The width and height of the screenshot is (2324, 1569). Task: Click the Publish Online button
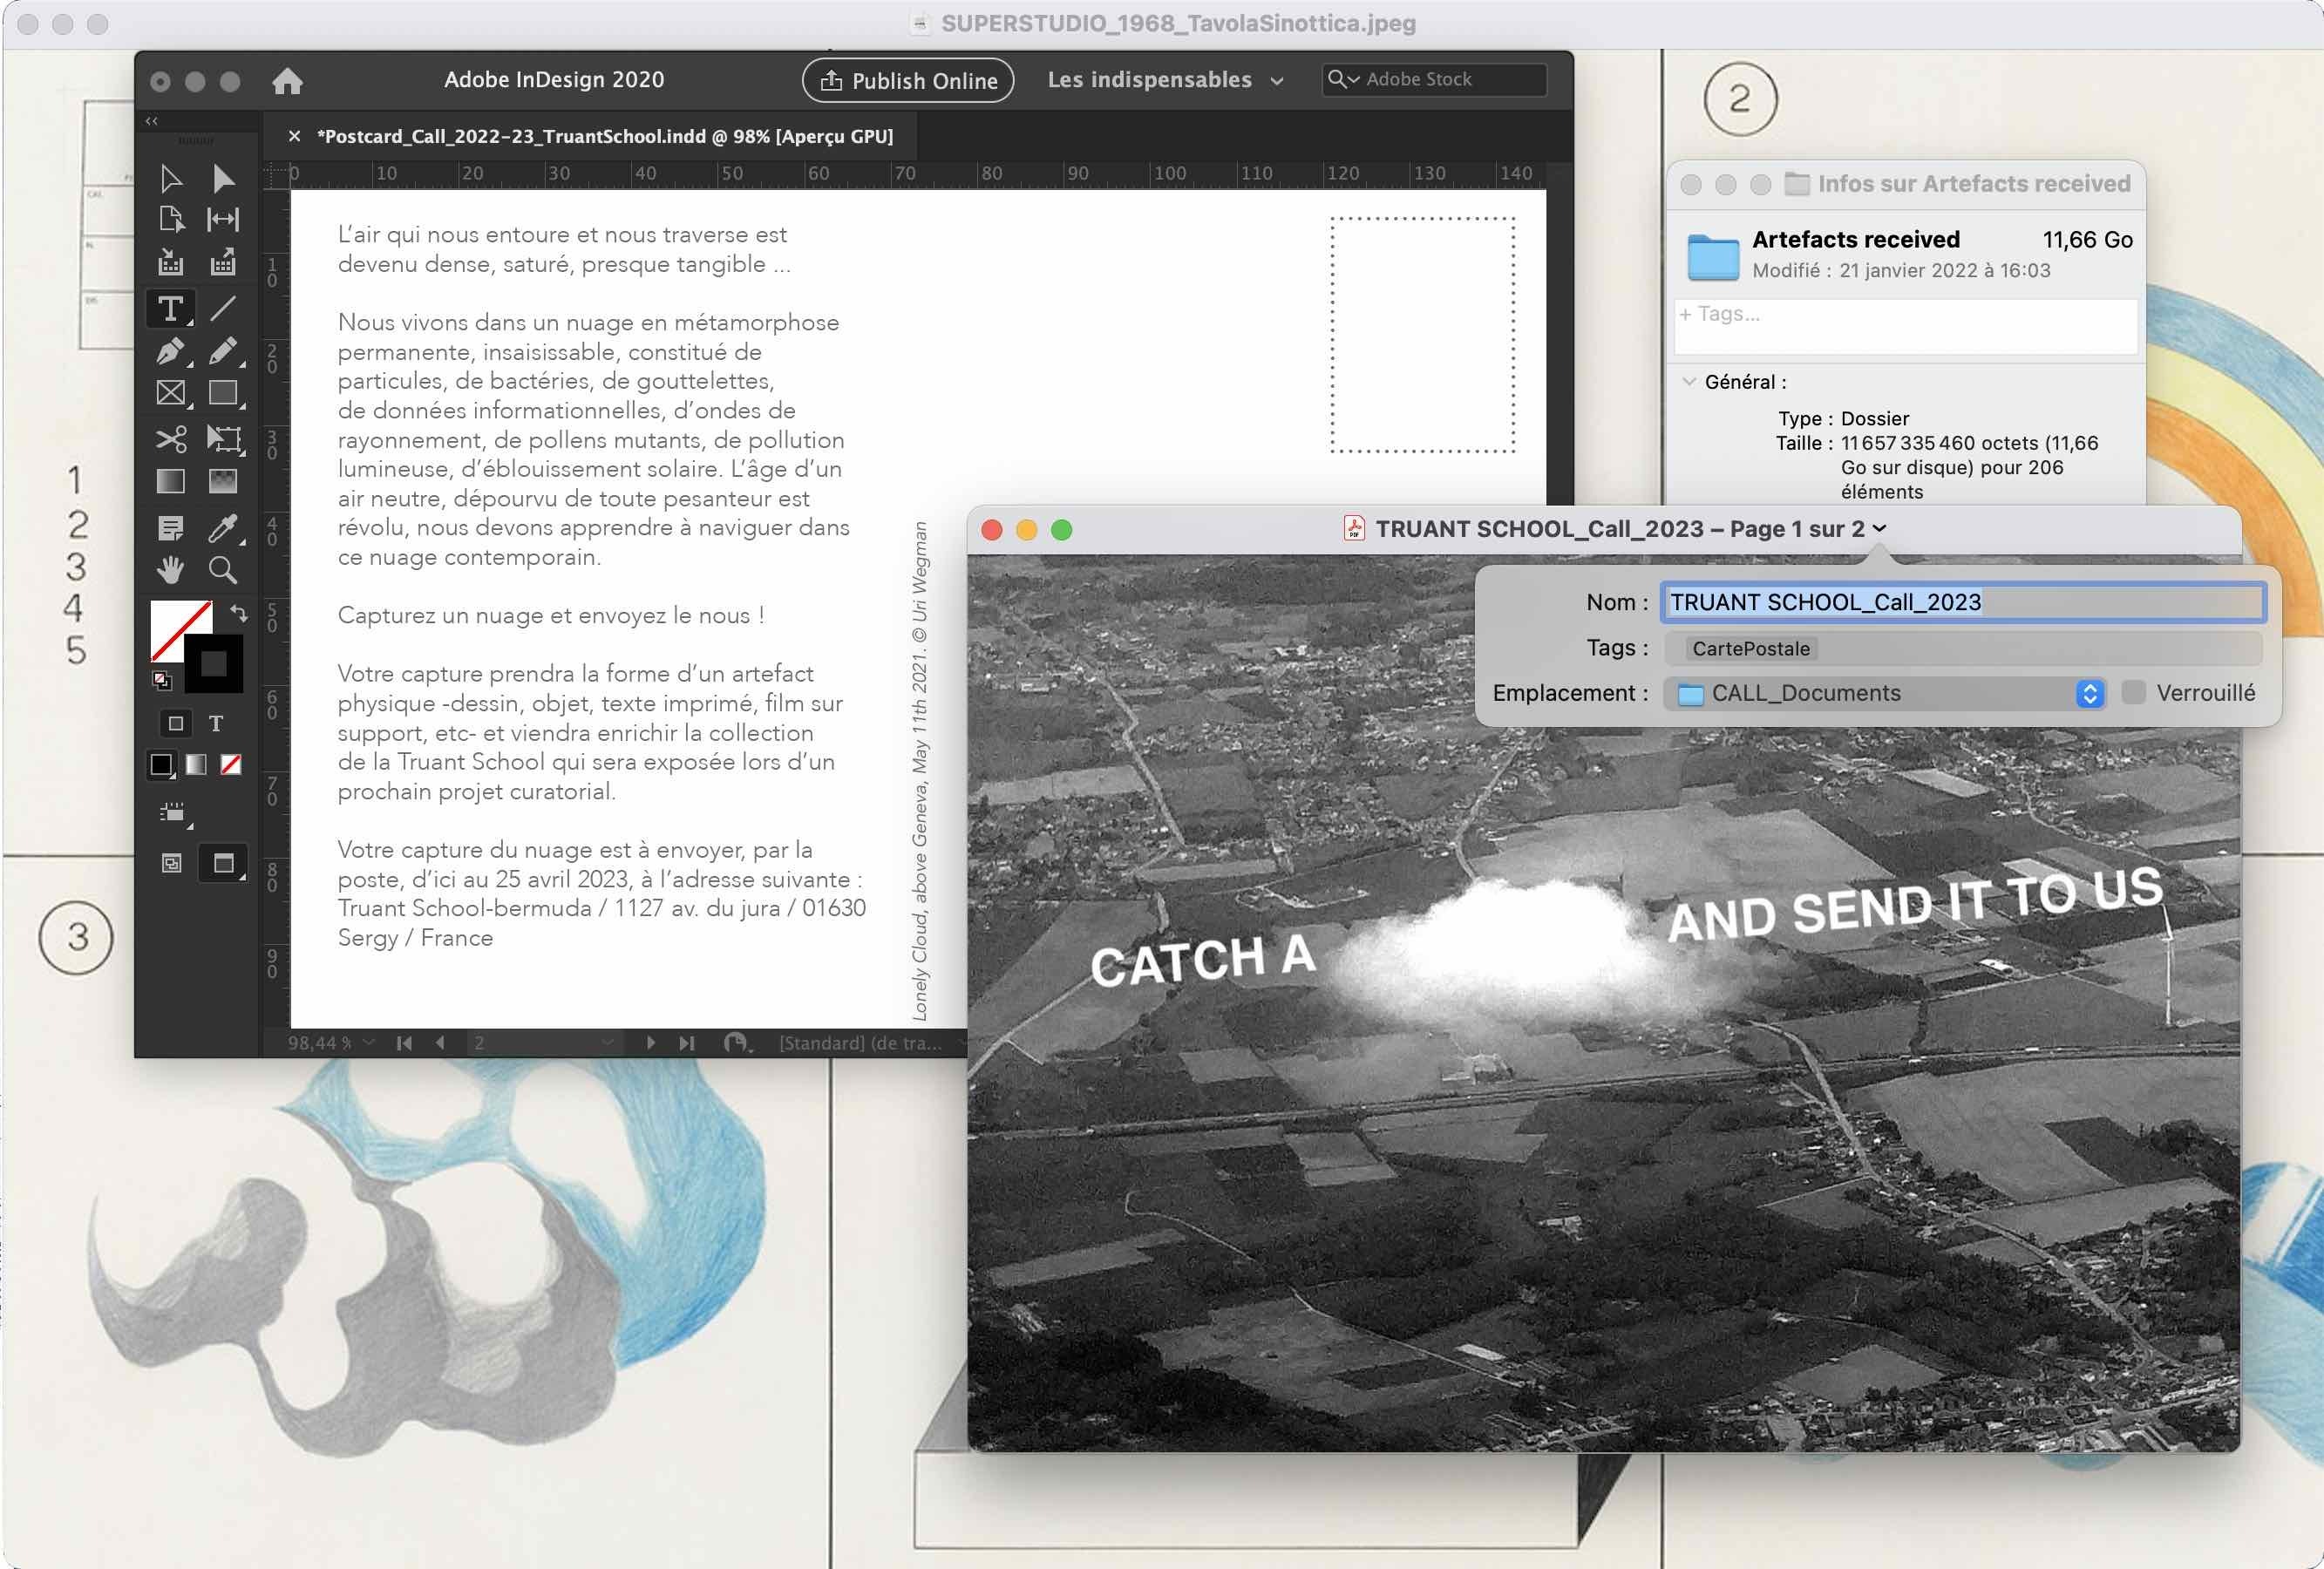point(908,81)
